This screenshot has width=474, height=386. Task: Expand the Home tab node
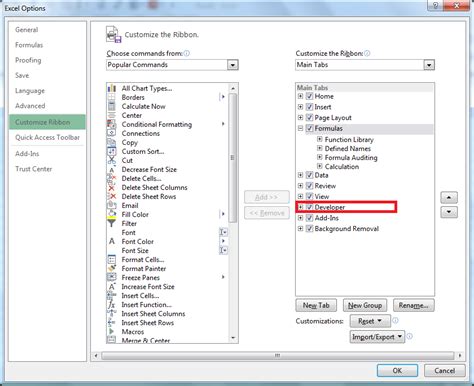point(300,96)
